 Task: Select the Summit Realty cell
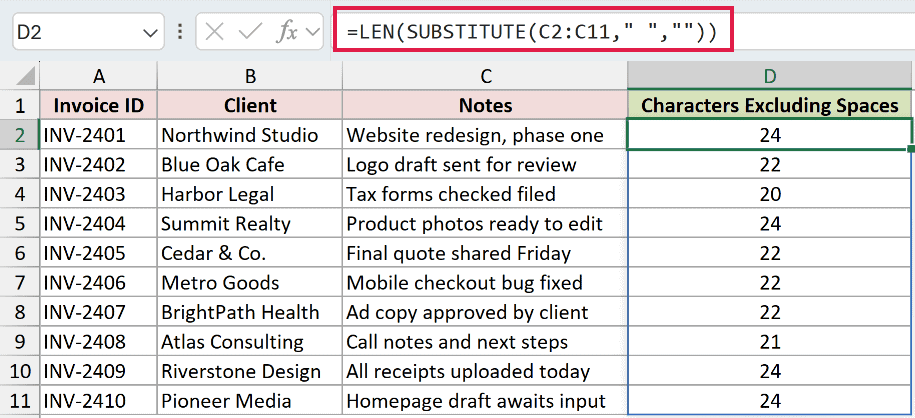click(x=250, y=224)
